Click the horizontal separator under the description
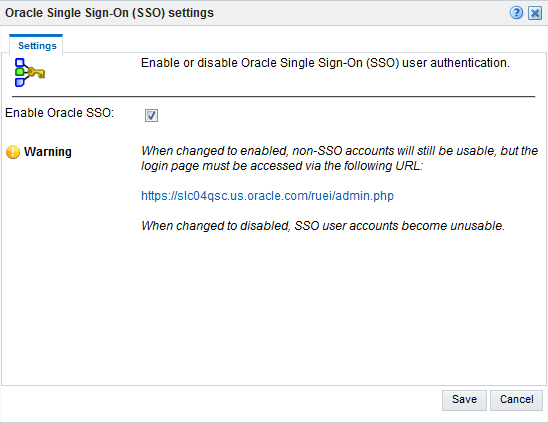The image size is (548, 423). pos(274,96)
